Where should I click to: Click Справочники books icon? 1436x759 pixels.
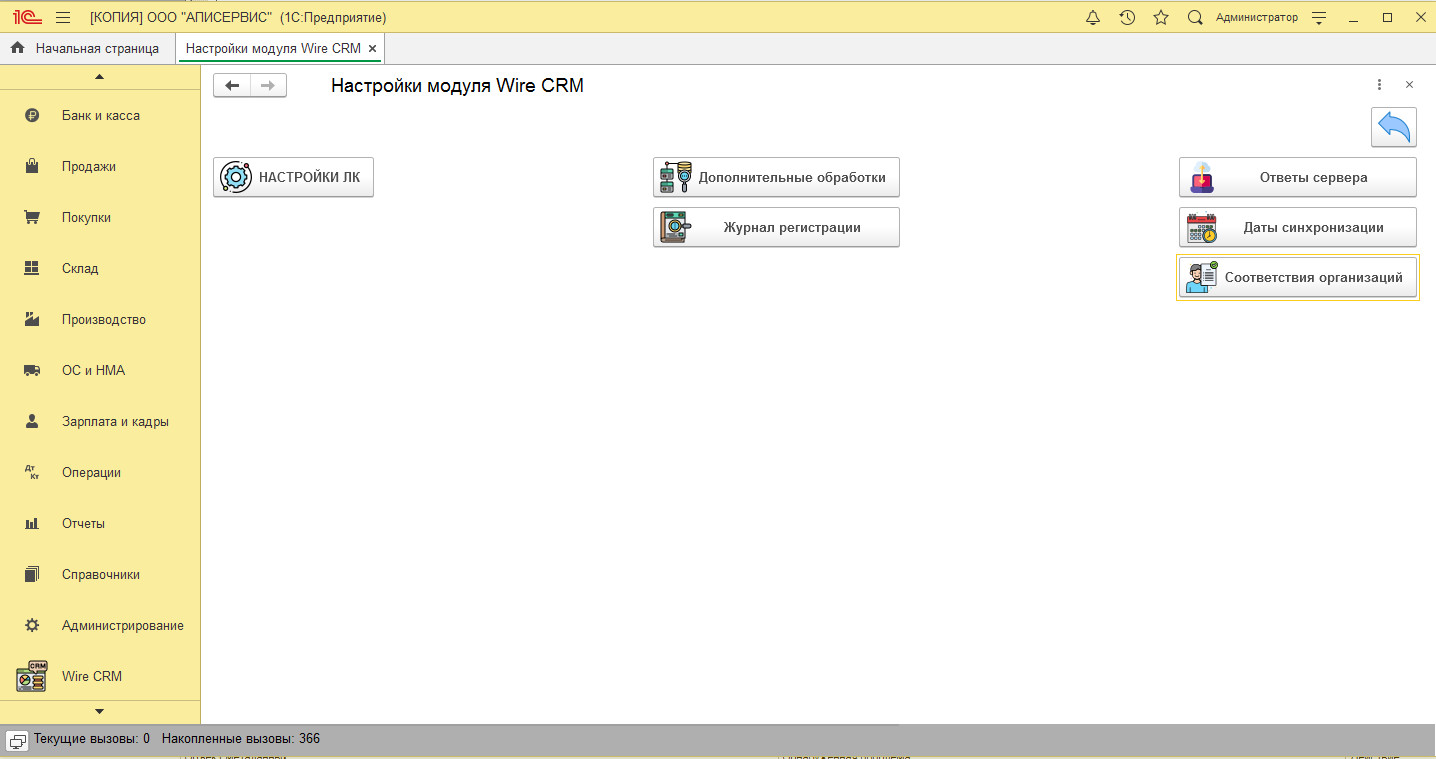(x=32, y=574)
